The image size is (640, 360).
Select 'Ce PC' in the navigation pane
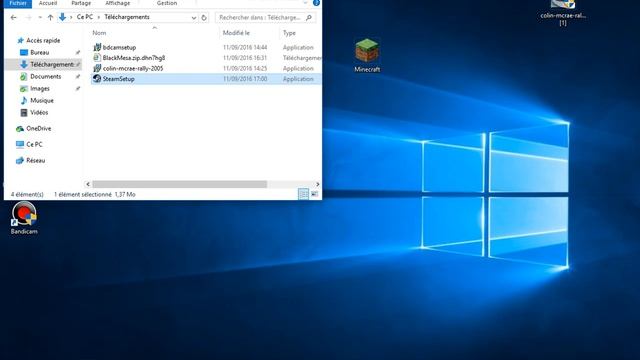[34, 144]
